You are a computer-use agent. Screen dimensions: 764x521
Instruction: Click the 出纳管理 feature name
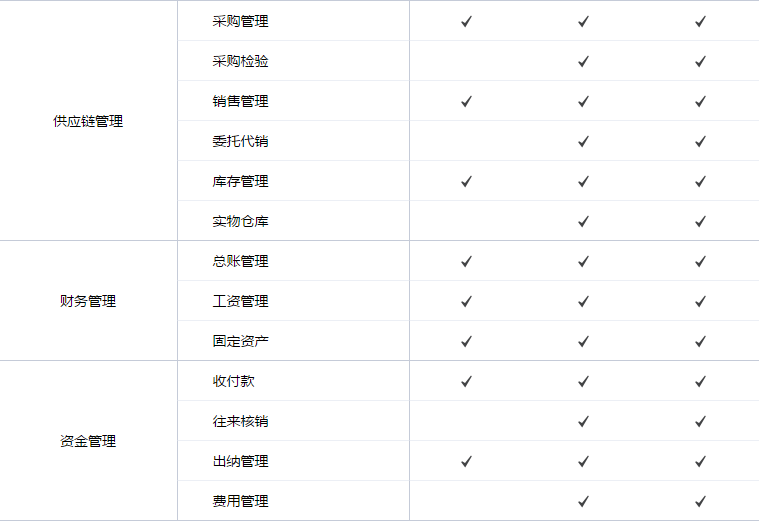point(240,461)
